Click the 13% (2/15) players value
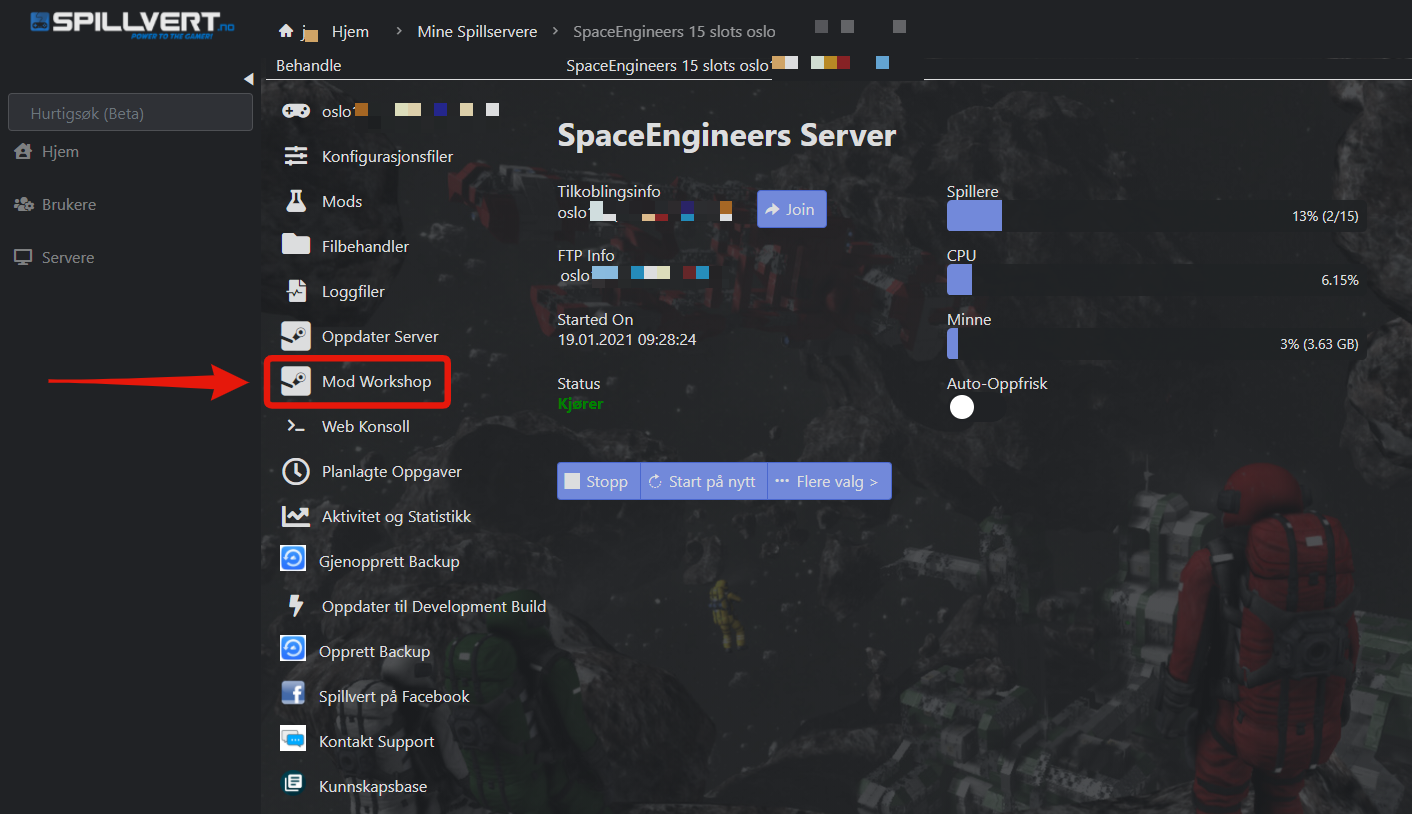This screenshot has width=1412, height=814. pos(1325,216)
